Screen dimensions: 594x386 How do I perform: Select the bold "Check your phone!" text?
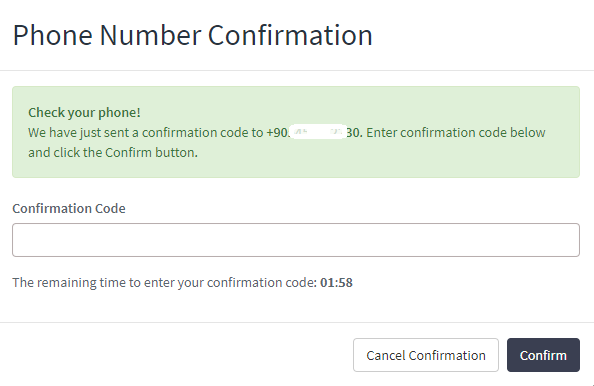[84, 113]
